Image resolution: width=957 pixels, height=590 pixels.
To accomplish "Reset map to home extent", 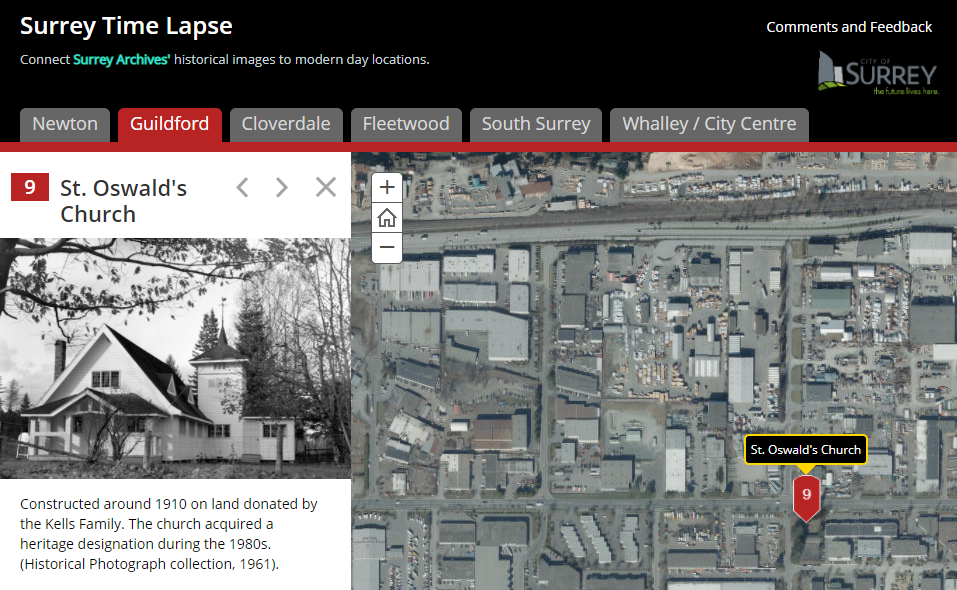I will pyautogui.click(x=387, y=217).
